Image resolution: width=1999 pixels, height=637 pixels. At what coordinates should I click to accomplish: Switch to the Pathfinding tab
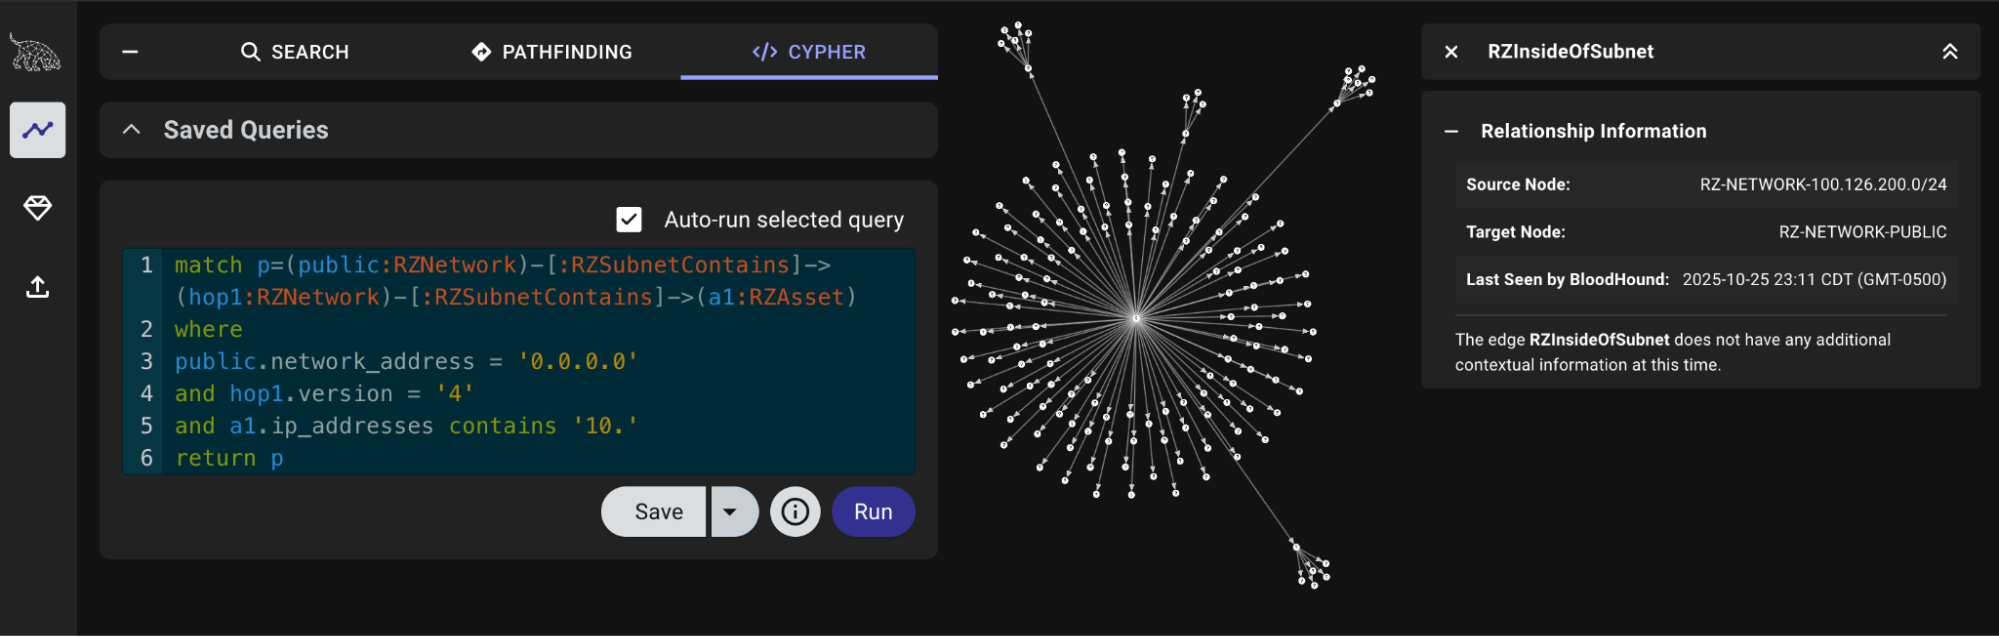tap(552, 52)
